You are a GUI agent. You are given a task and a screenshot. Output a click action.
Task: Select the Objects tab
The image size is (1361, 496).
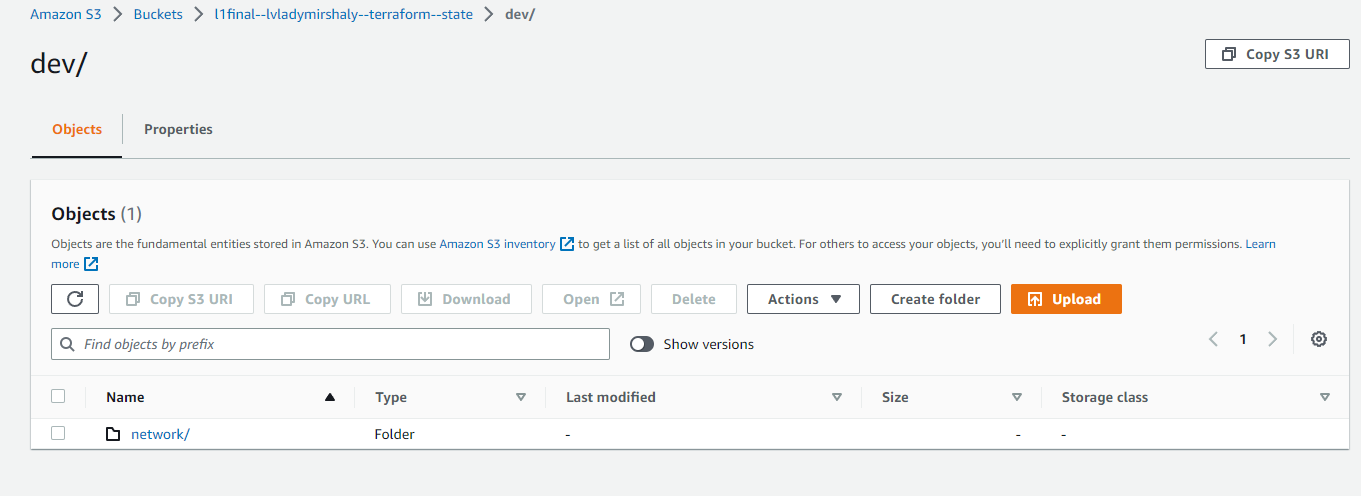77,129
